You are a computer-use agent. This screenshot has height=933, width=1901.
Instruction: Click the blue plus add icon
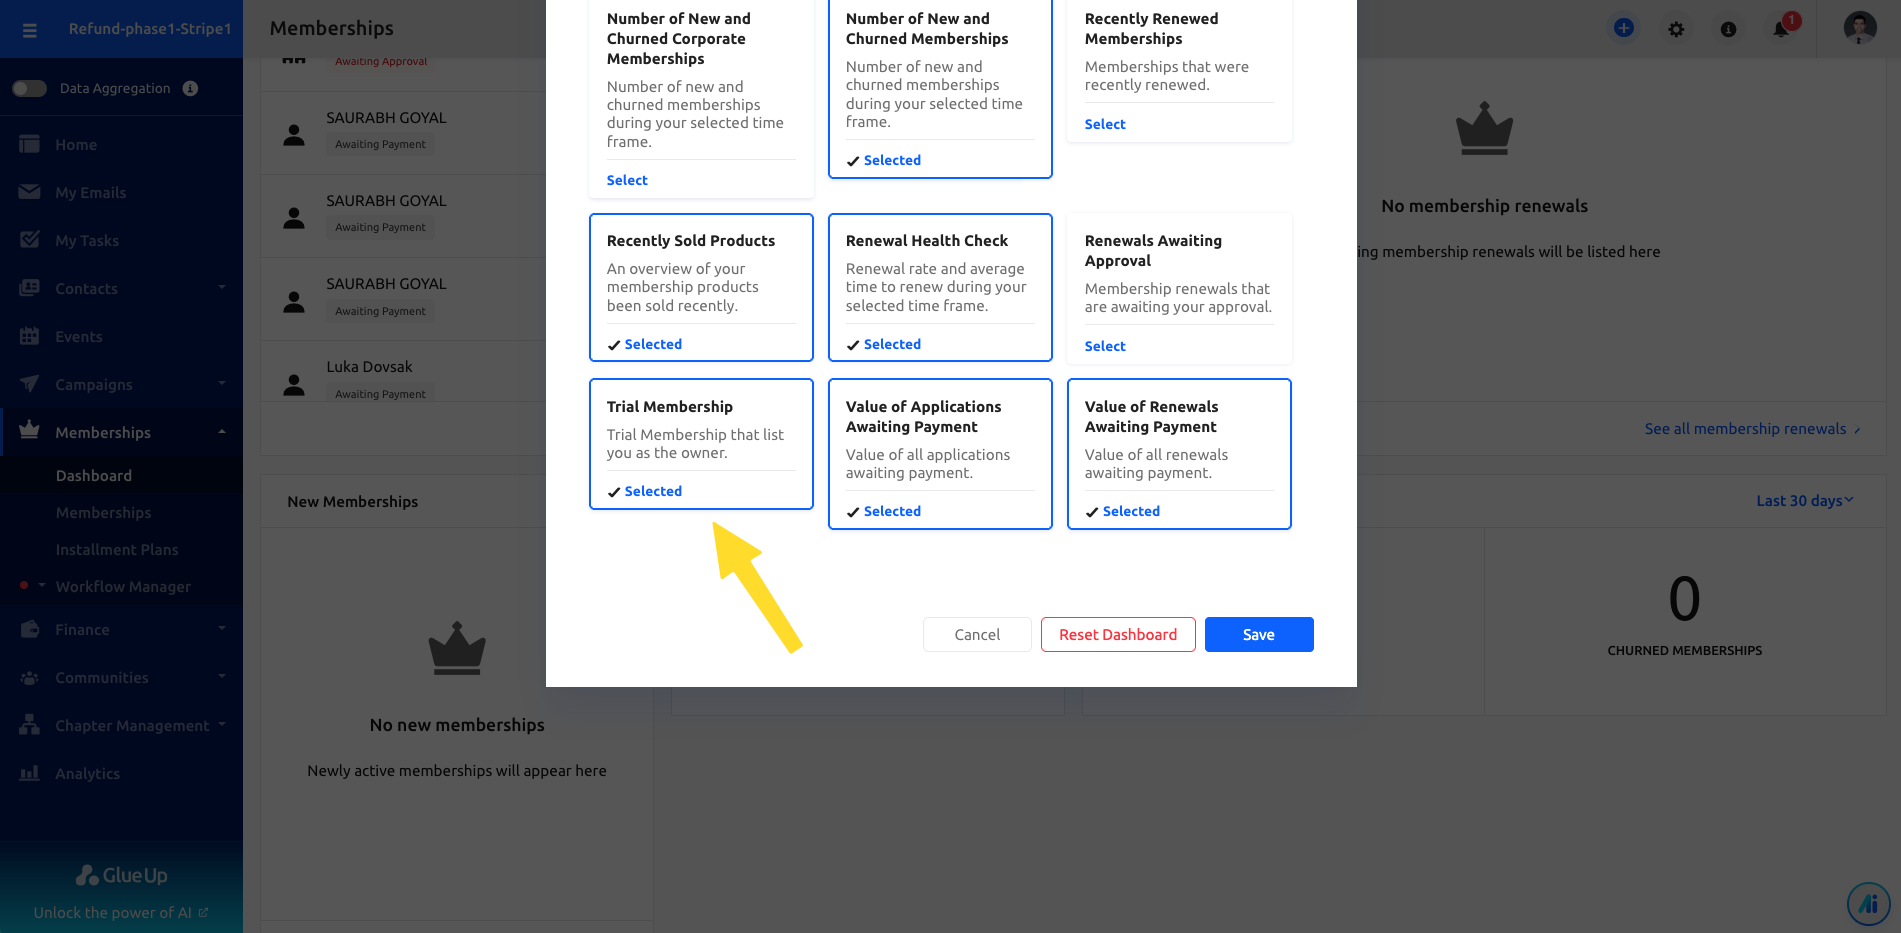[1624, 28]
